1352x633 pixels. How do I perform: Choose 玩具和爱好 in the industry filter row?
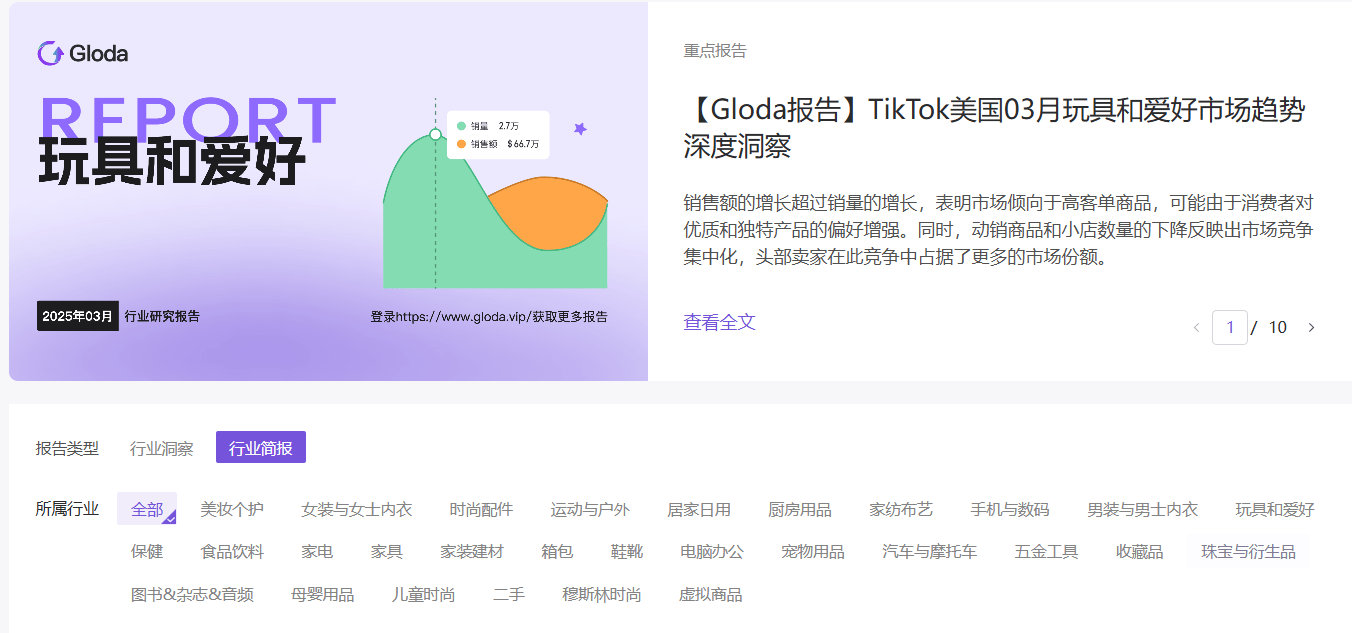[x=1275, y=509]
